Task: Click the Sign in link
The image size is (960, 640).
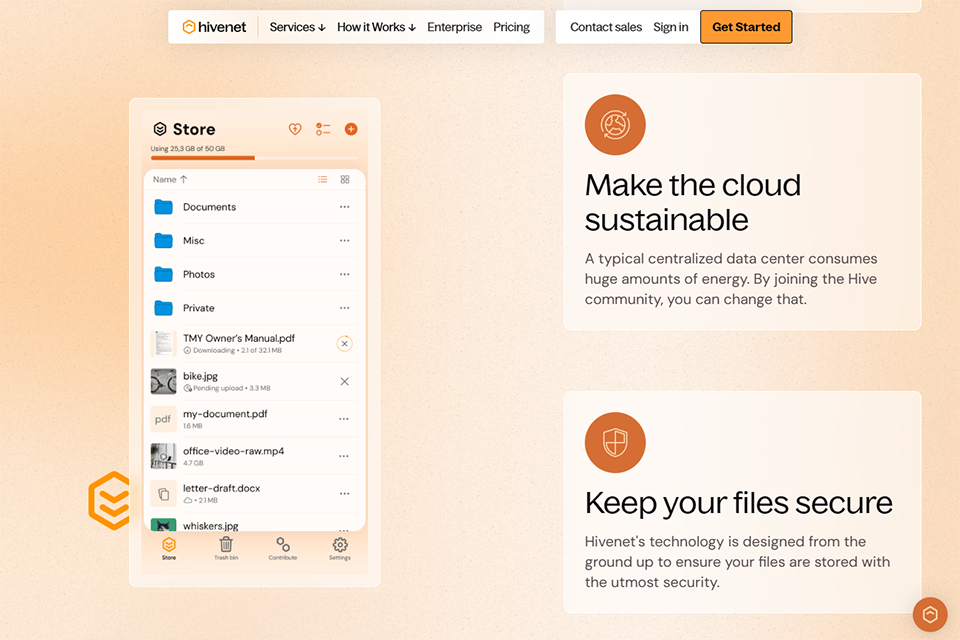Action: tap(670, 27)
